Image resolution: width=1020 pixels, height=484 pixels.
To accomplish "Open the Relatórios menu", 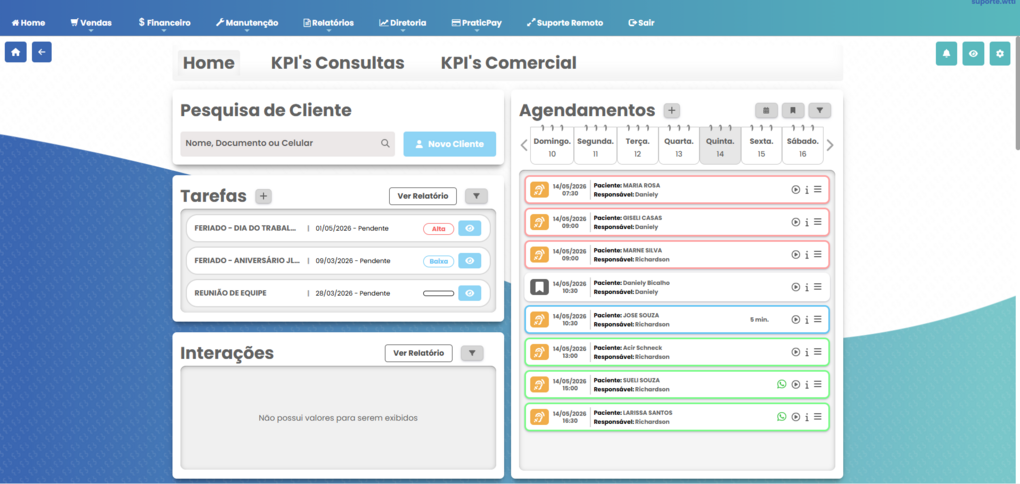I will coord(329,23).
